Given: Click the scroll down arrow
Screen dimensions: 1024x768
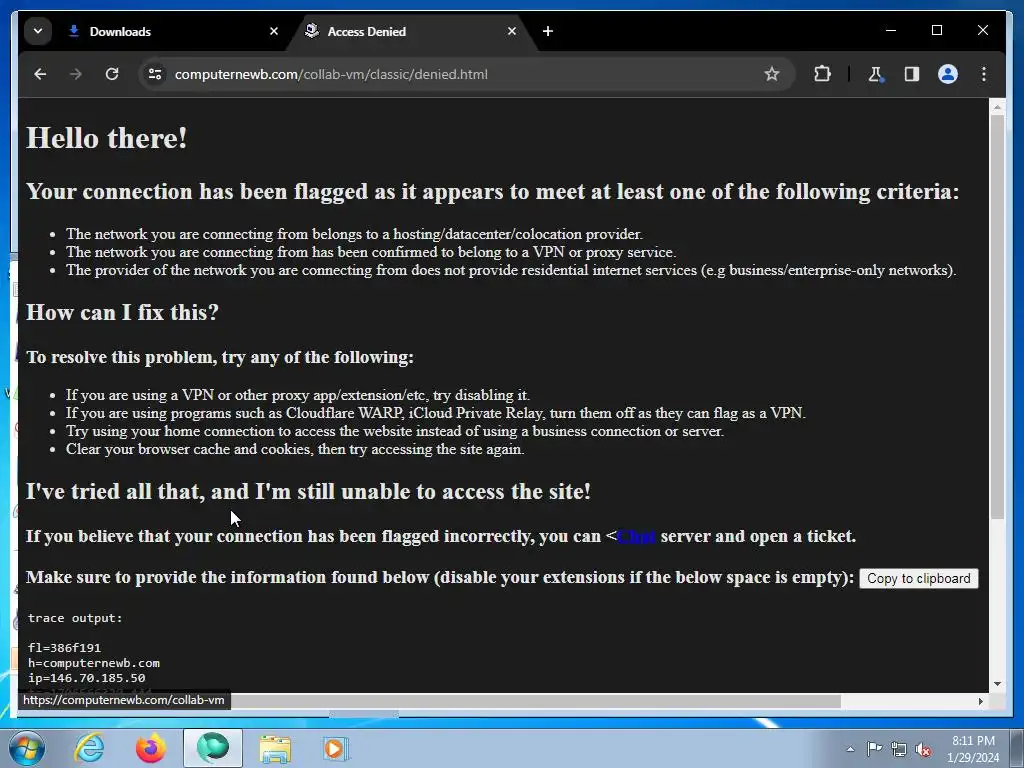Looking at the screenshot, I should (x=997, y=684).
